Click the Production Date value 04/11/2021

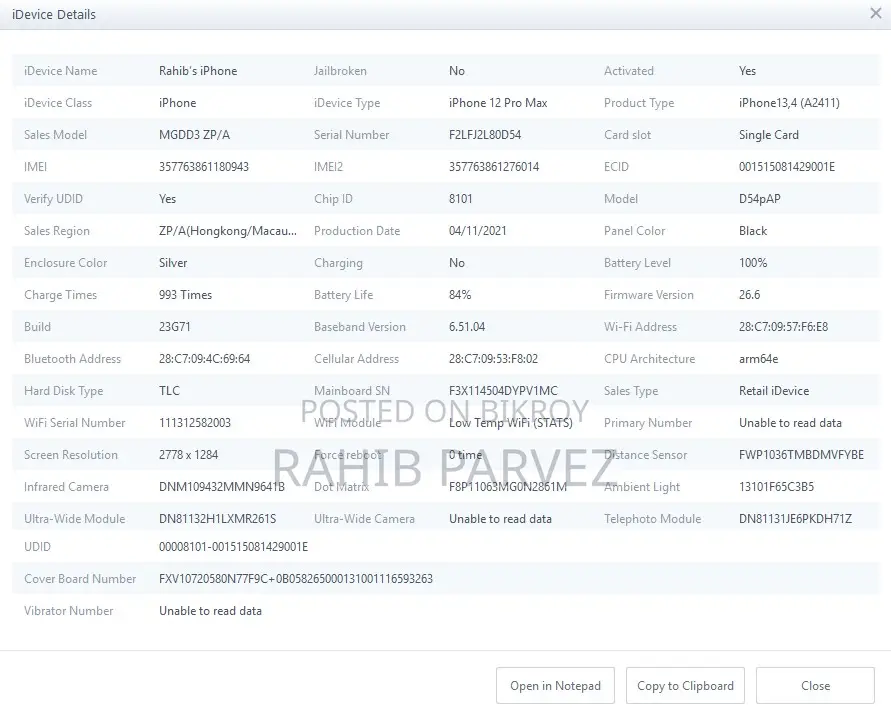tap(477, 231)
